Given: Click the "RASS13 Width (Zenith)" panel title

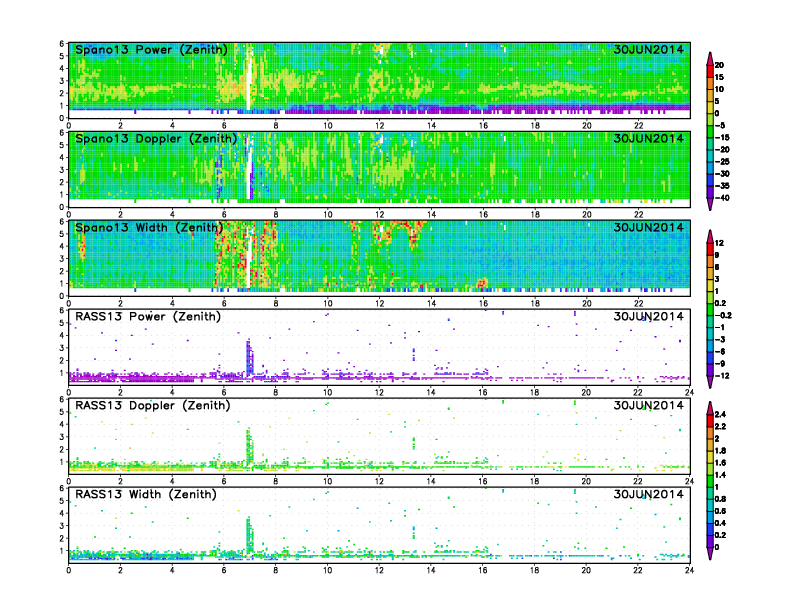Looking at the screenshot, I should (145, 494).
